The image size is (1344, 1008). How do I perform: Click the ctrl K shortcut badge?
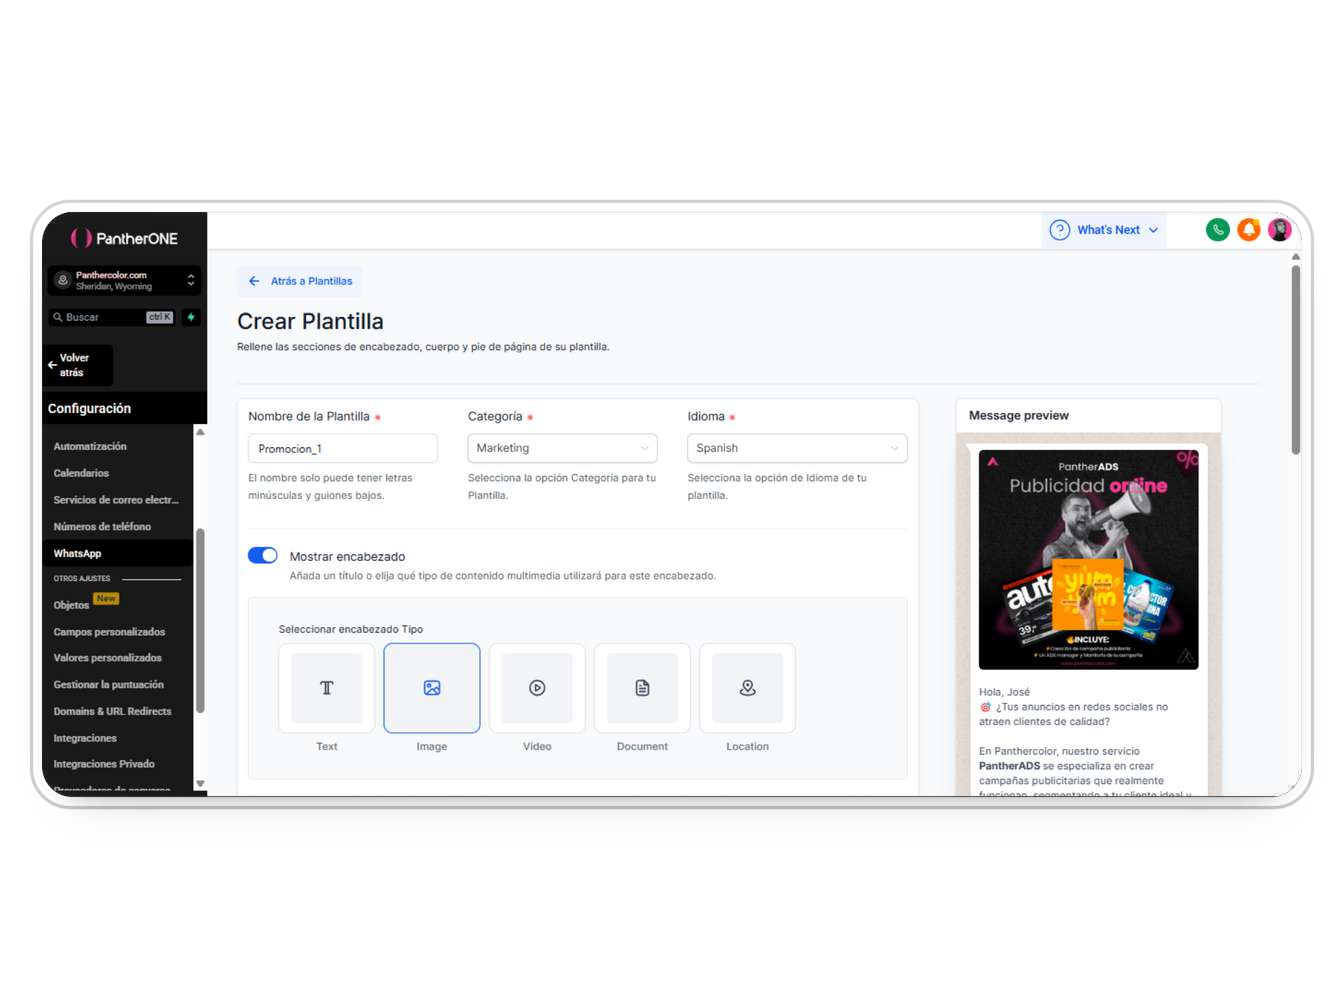tap(160, 317)
